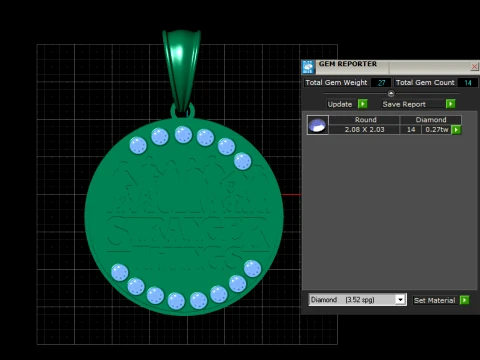
Task: Click the 14 gem count cell in the row
Action: click(x=411, y=130)
